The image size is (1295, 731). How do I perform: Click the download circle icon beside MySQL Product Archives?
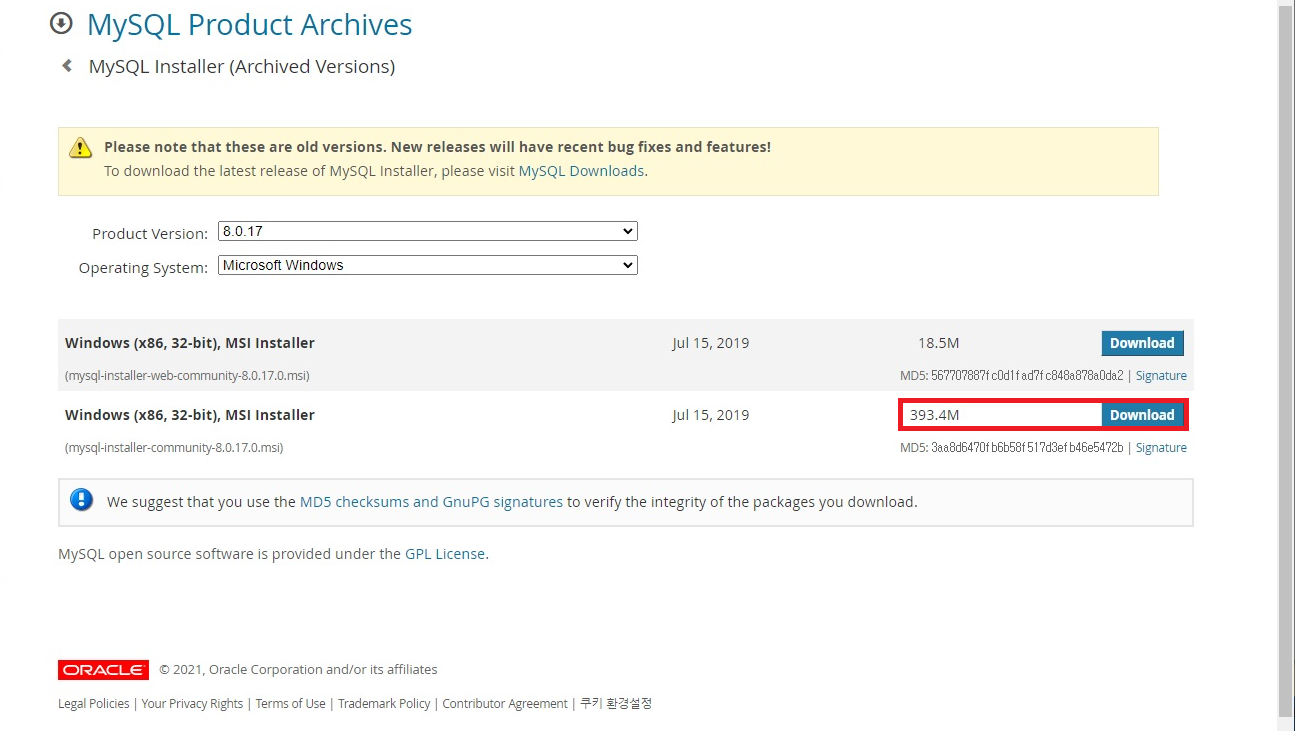(x=61, y=23)
